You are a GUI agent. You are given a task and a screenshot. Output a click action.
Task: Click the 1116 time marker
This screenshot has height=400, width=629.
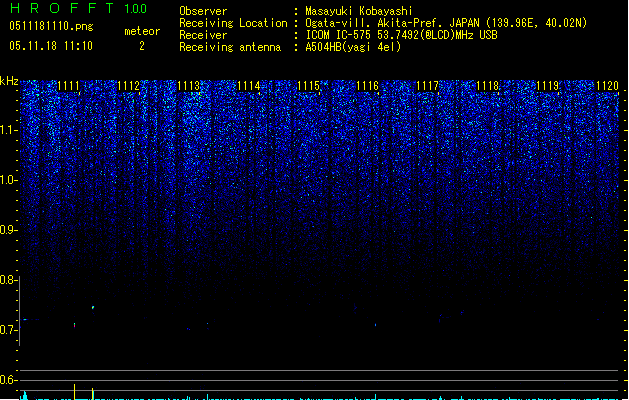(367, 86)
